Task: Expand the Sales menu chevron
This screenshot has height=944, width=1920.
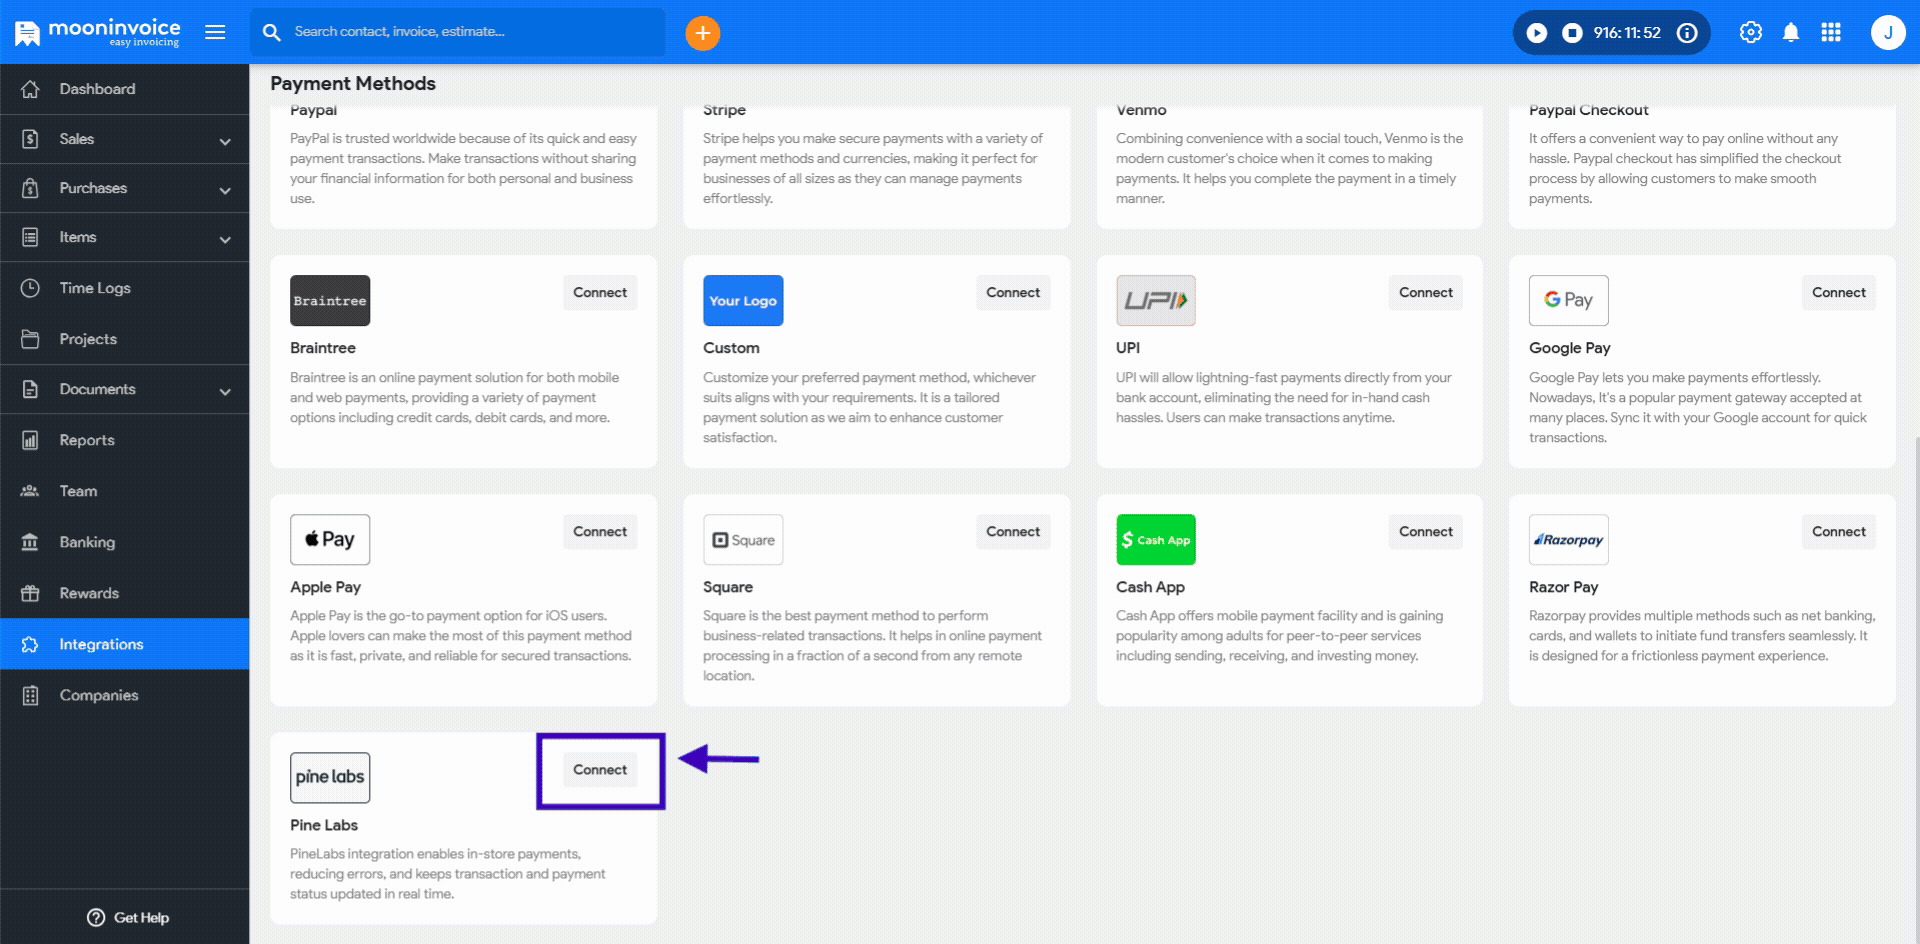Action: coord(225,141)
